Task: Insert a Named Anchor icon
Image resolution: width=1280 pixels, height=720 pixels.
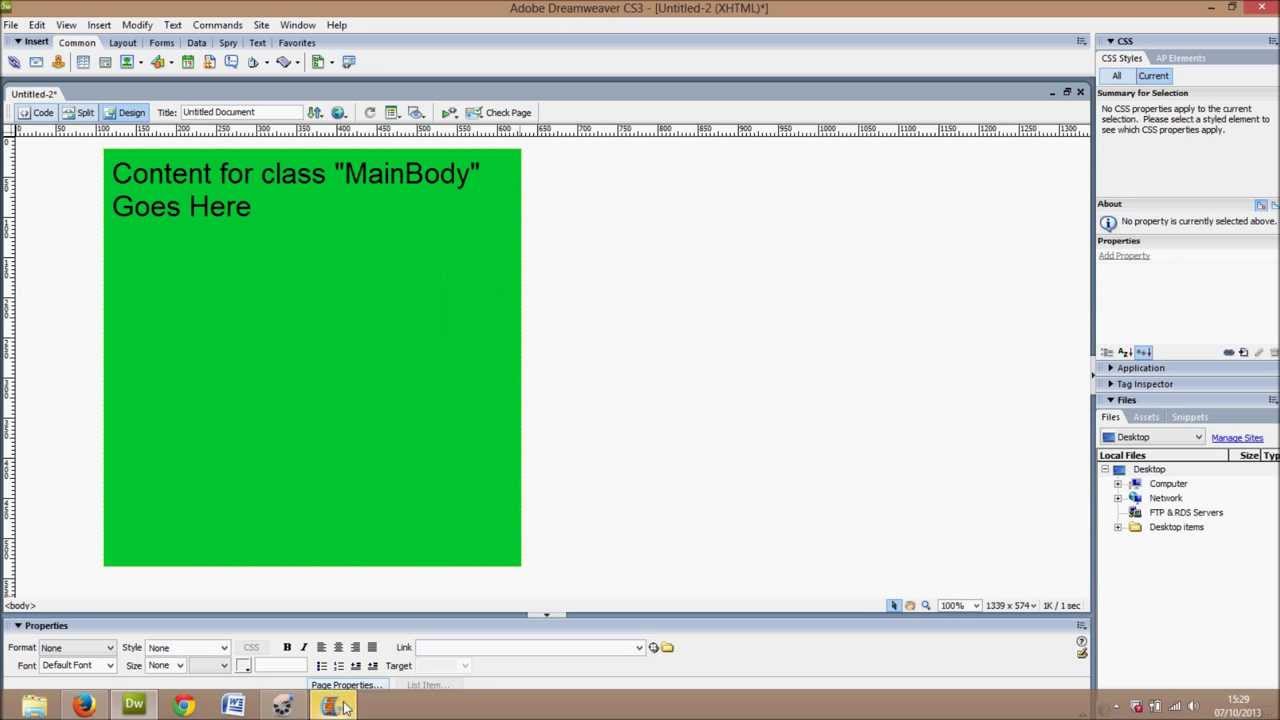Action: pyautogui.click(x=58, y=62)
